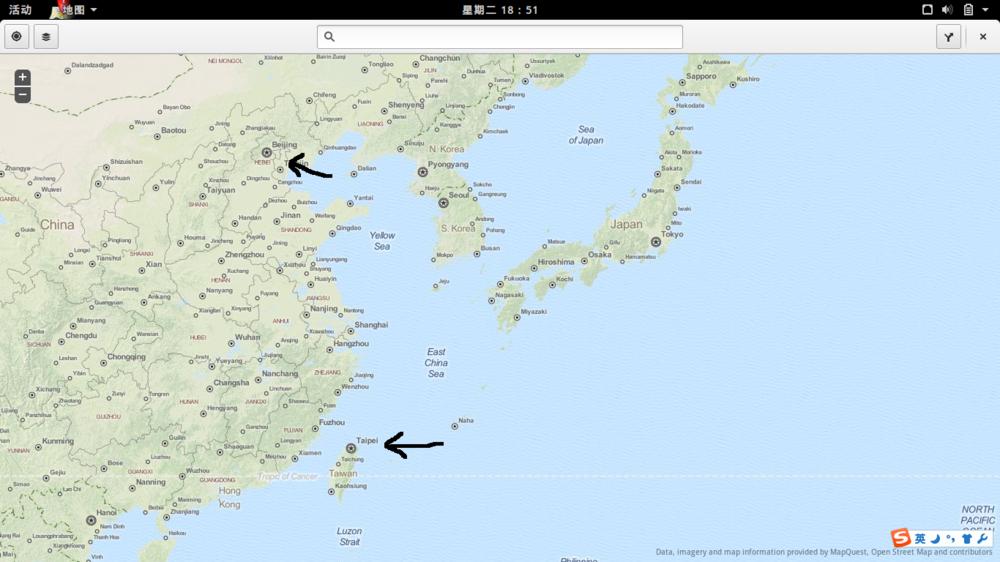Image resolution: width=1000 pixels, height=562 pixels.
Task: Click the map search field
Action: (500, 37)
